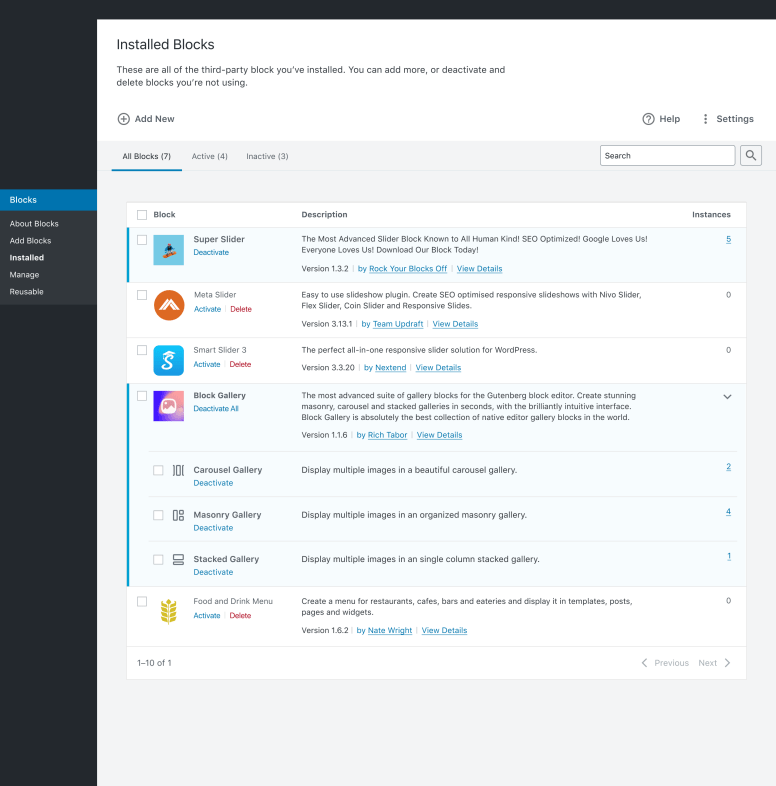
Task: Click the Block Gallery logo icon
Action: click(x=168, y=406)
